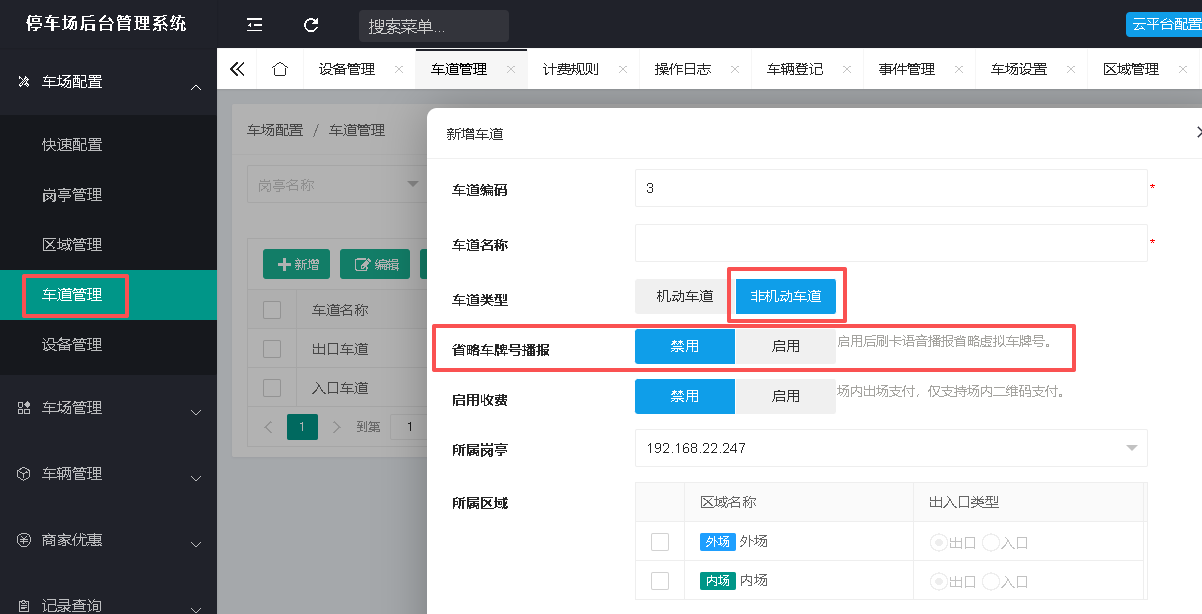Go to next page arrow in pagination
This screenshot has height=614, width=1202.
click(336, 427)
